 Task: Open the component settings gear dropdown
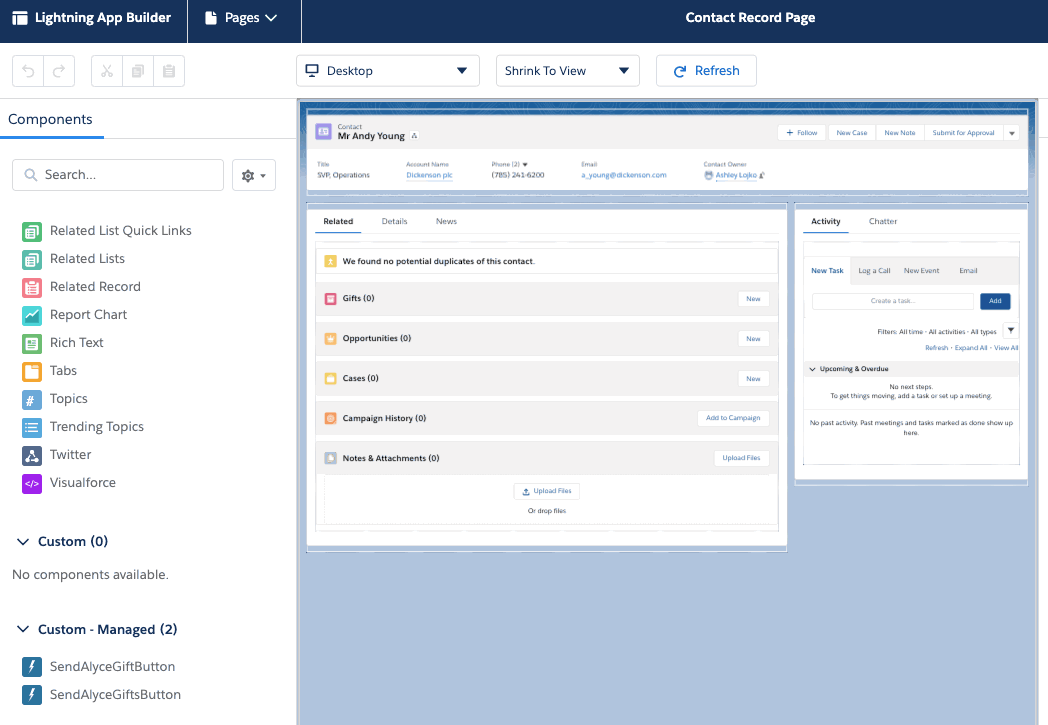click(x=253, y=175)
